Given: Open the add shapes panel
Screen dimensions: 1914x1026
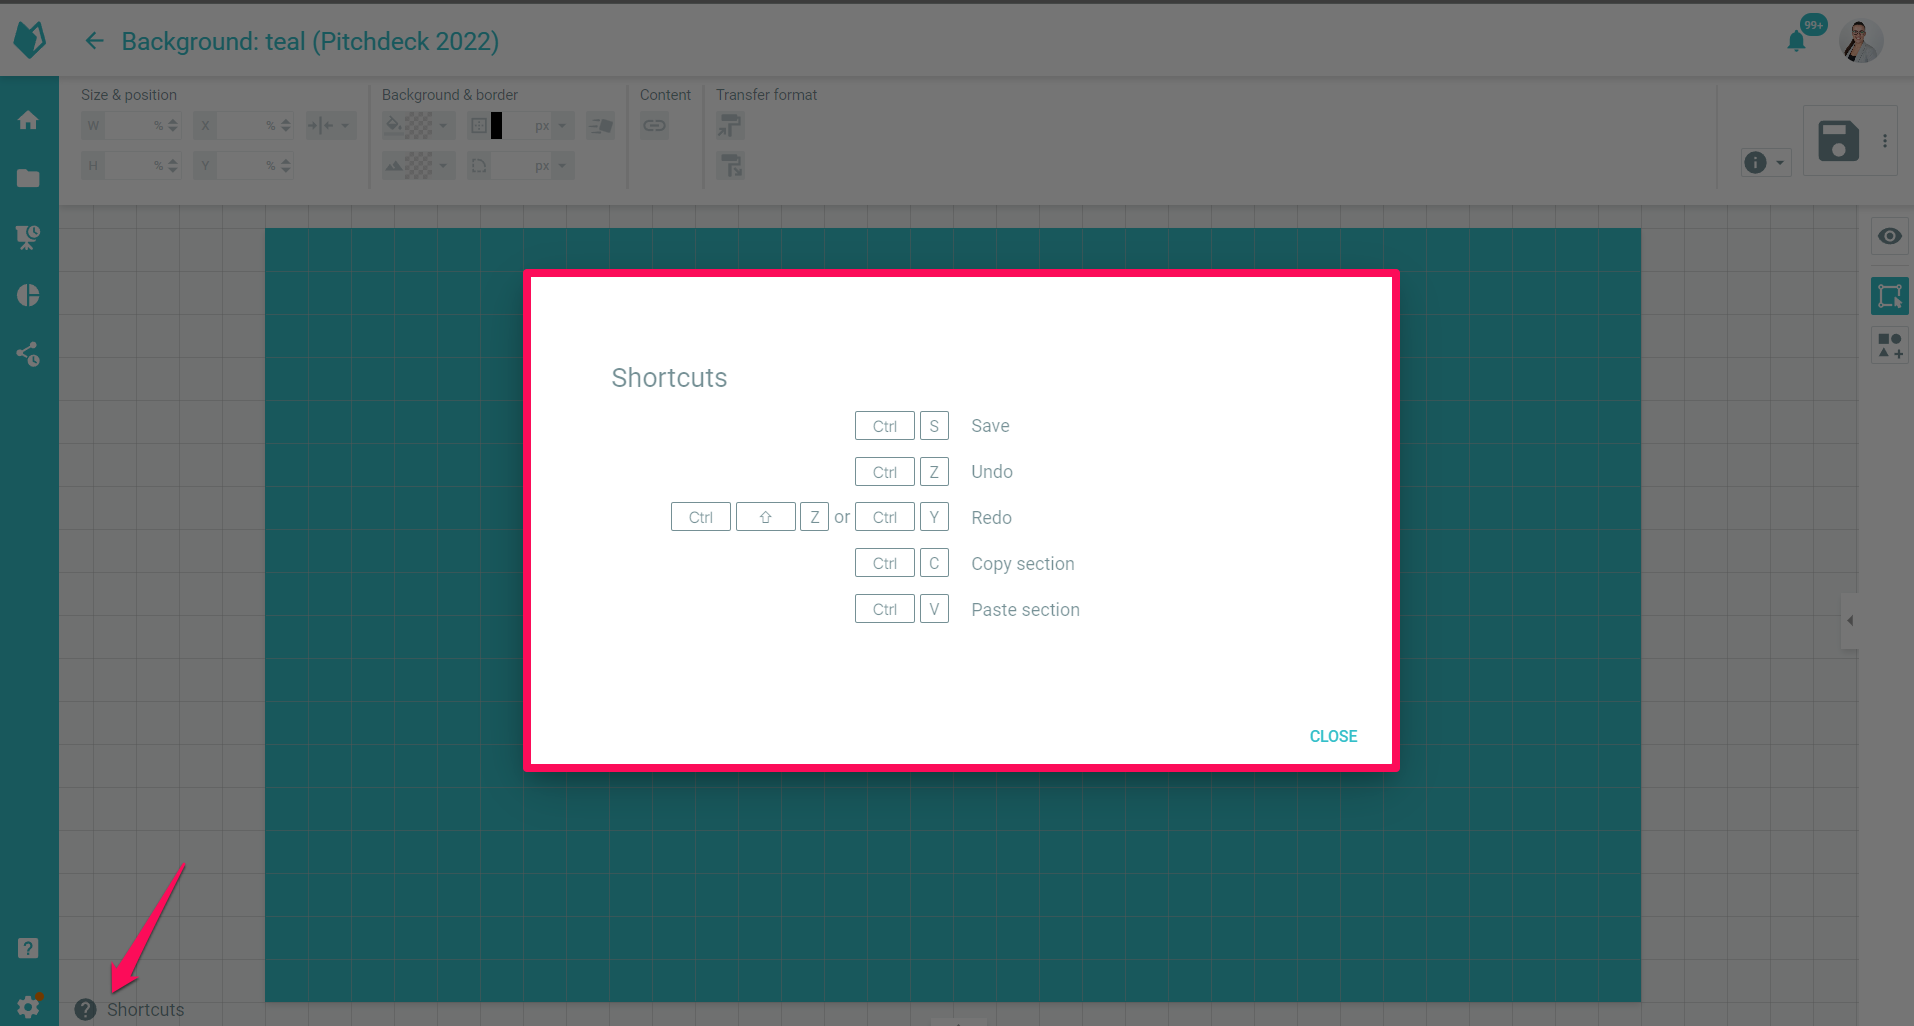Looking at the screenshot, I should pos(1889,346).
